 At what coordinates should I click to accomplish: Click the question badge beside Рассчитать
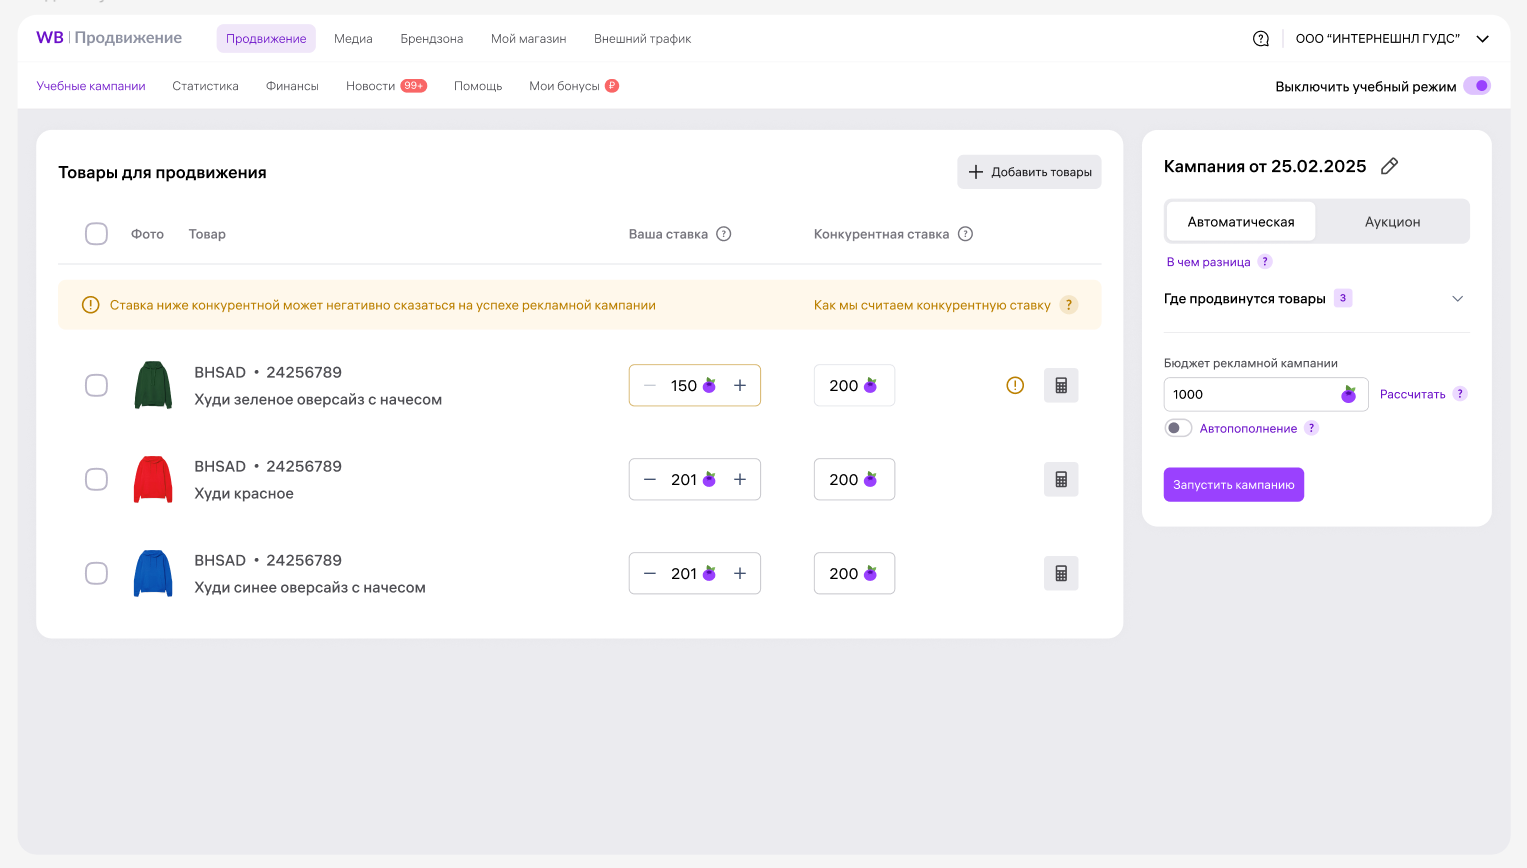[x=1460, y=394]
